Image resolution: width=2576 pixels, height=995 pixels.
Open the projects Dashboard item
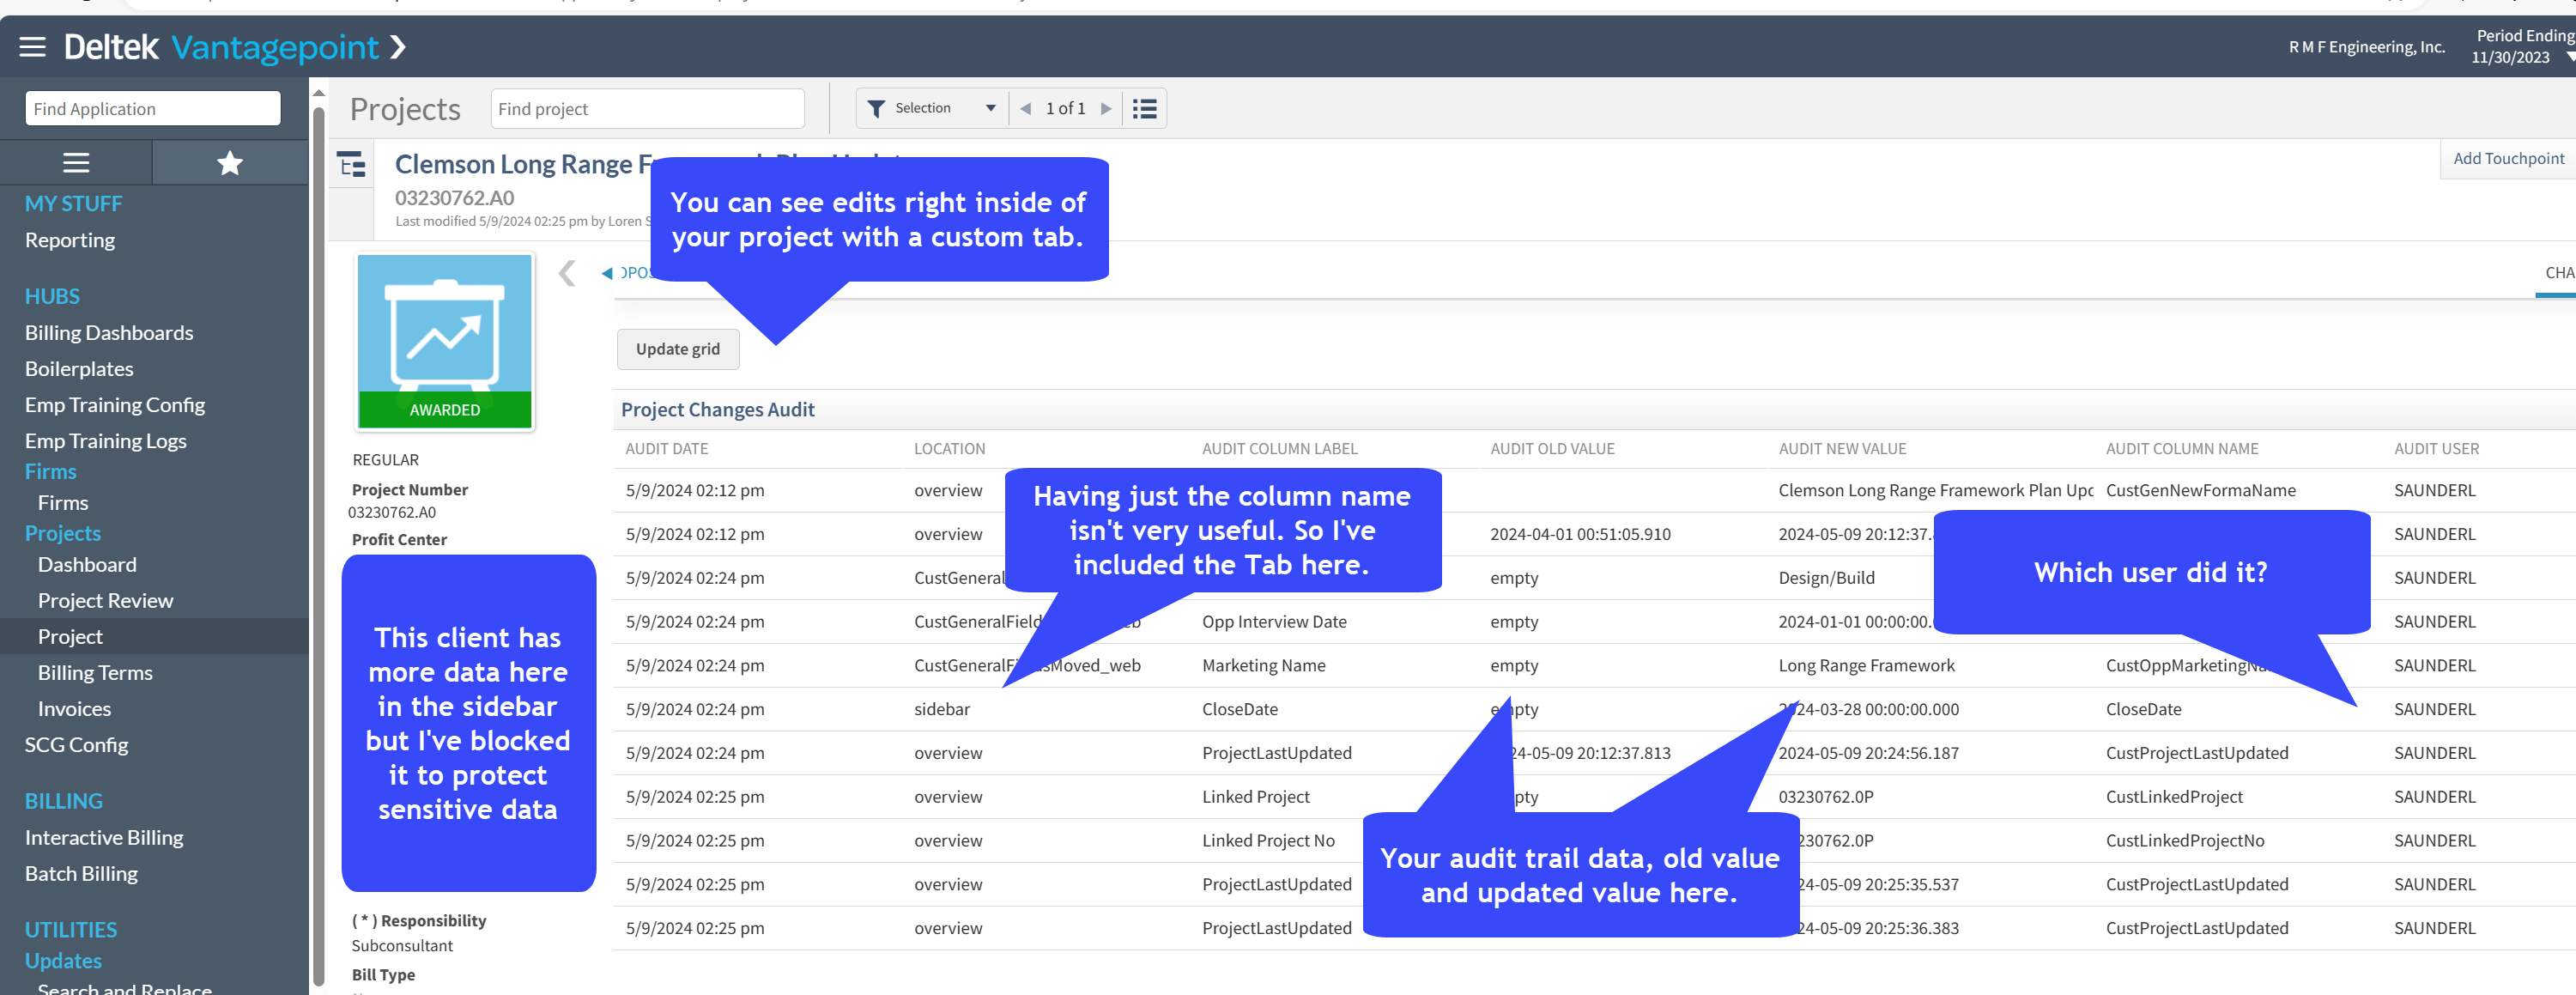coord(87,564)
